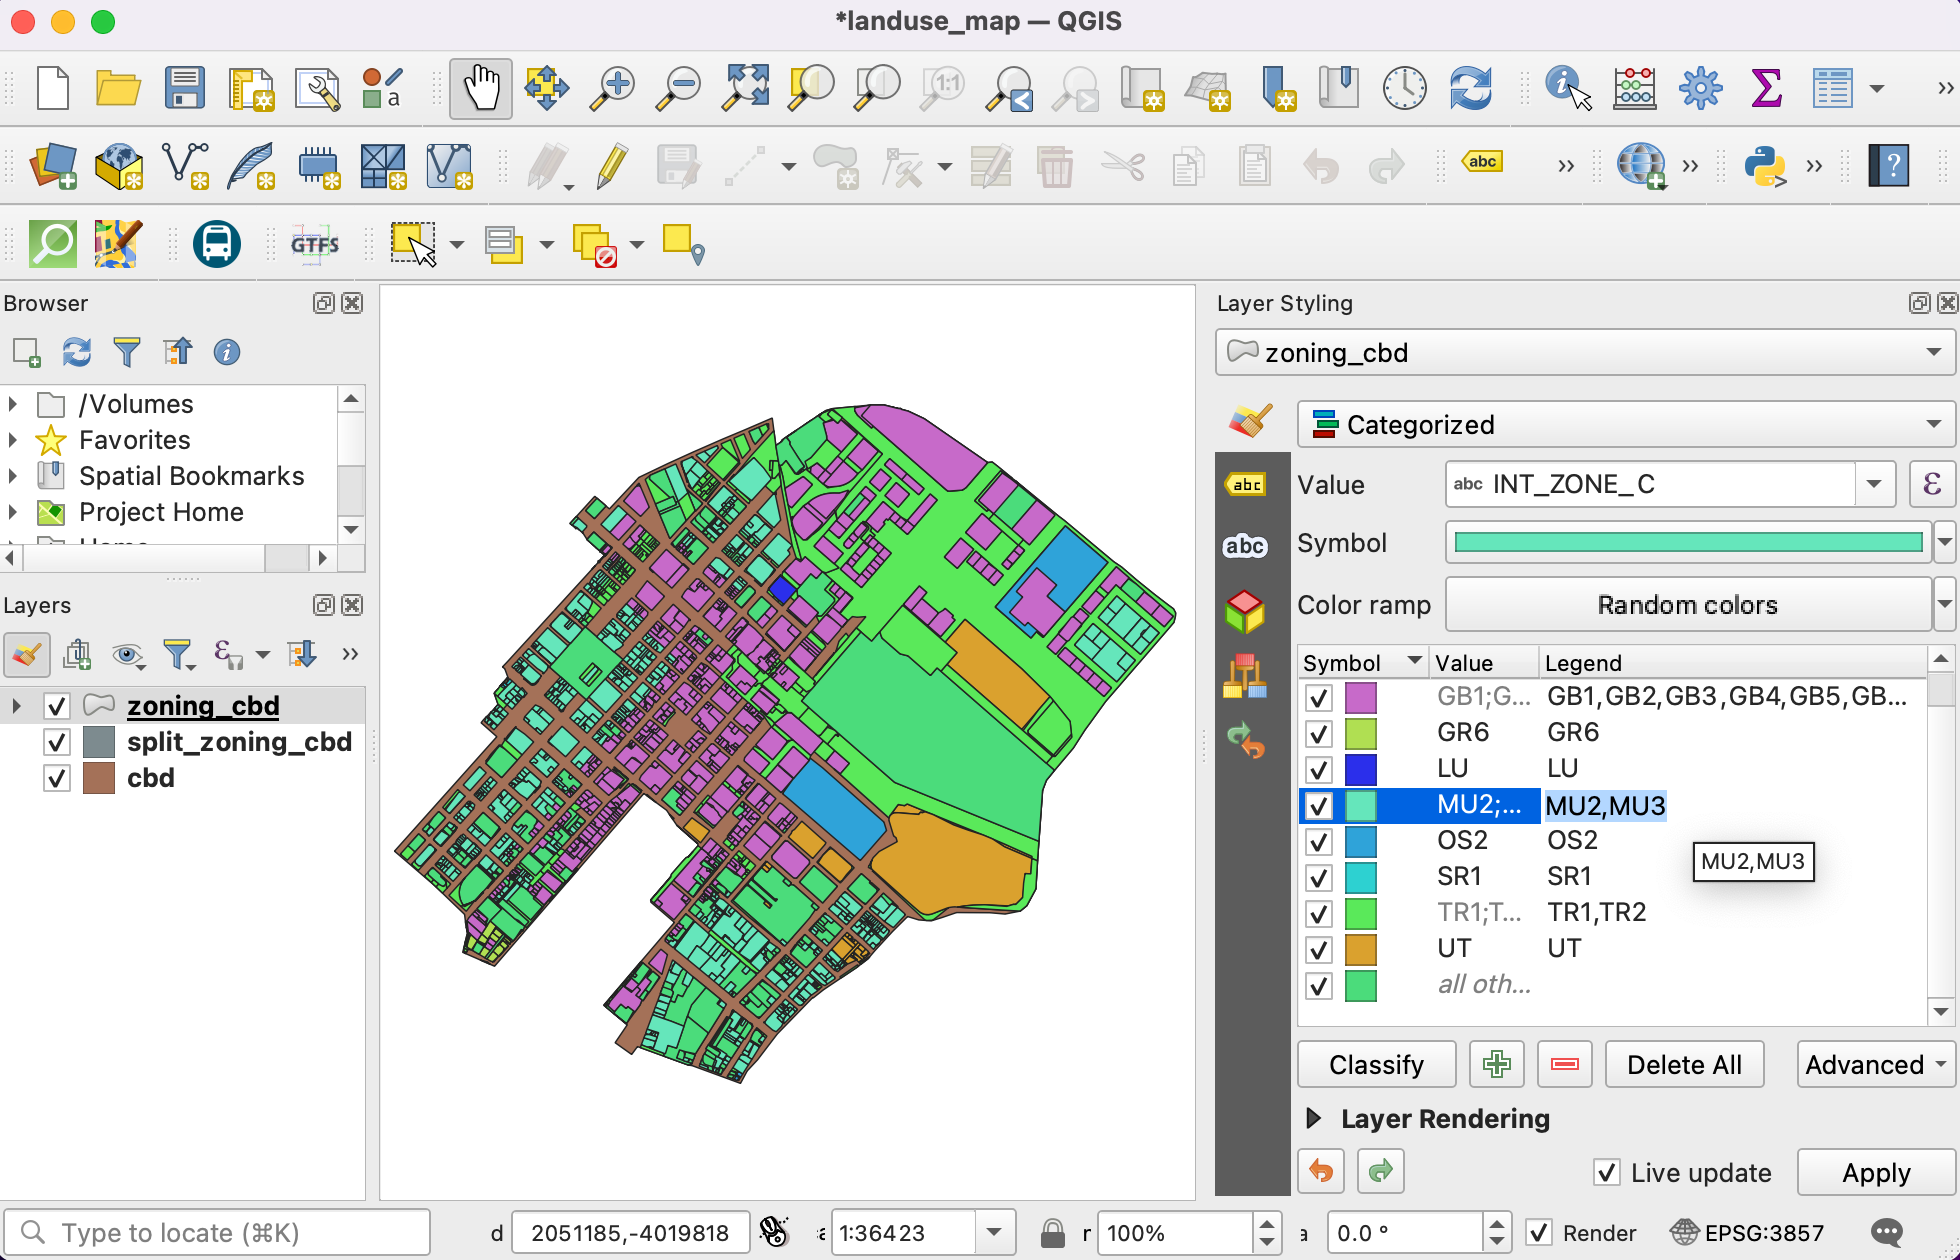
Task: Click the Classify button
Action: click(1376, 1065)
